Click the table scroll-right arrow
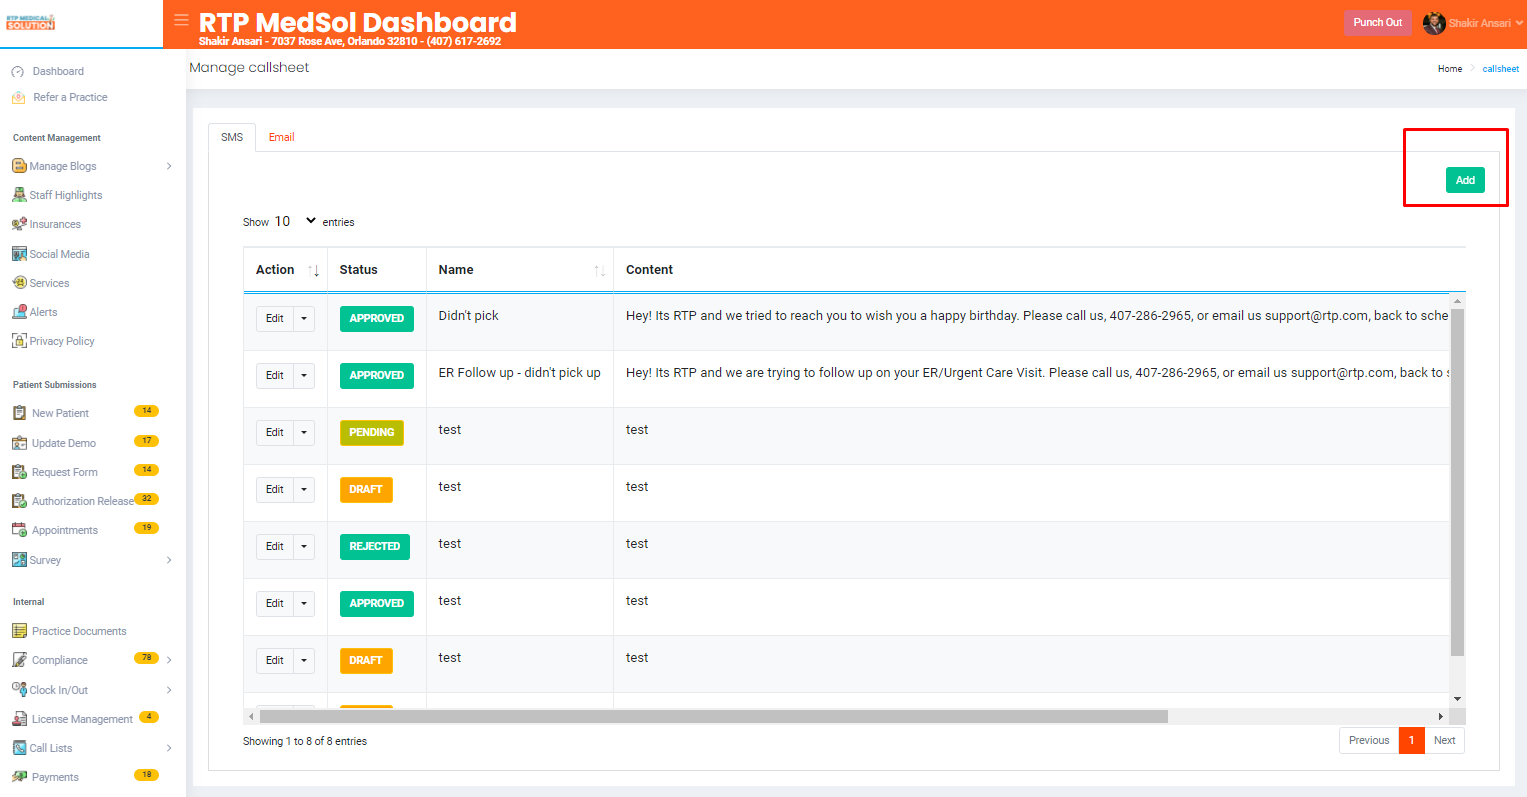Image resolution: width=1527 pixels, height=797 pixels. 1441,717
